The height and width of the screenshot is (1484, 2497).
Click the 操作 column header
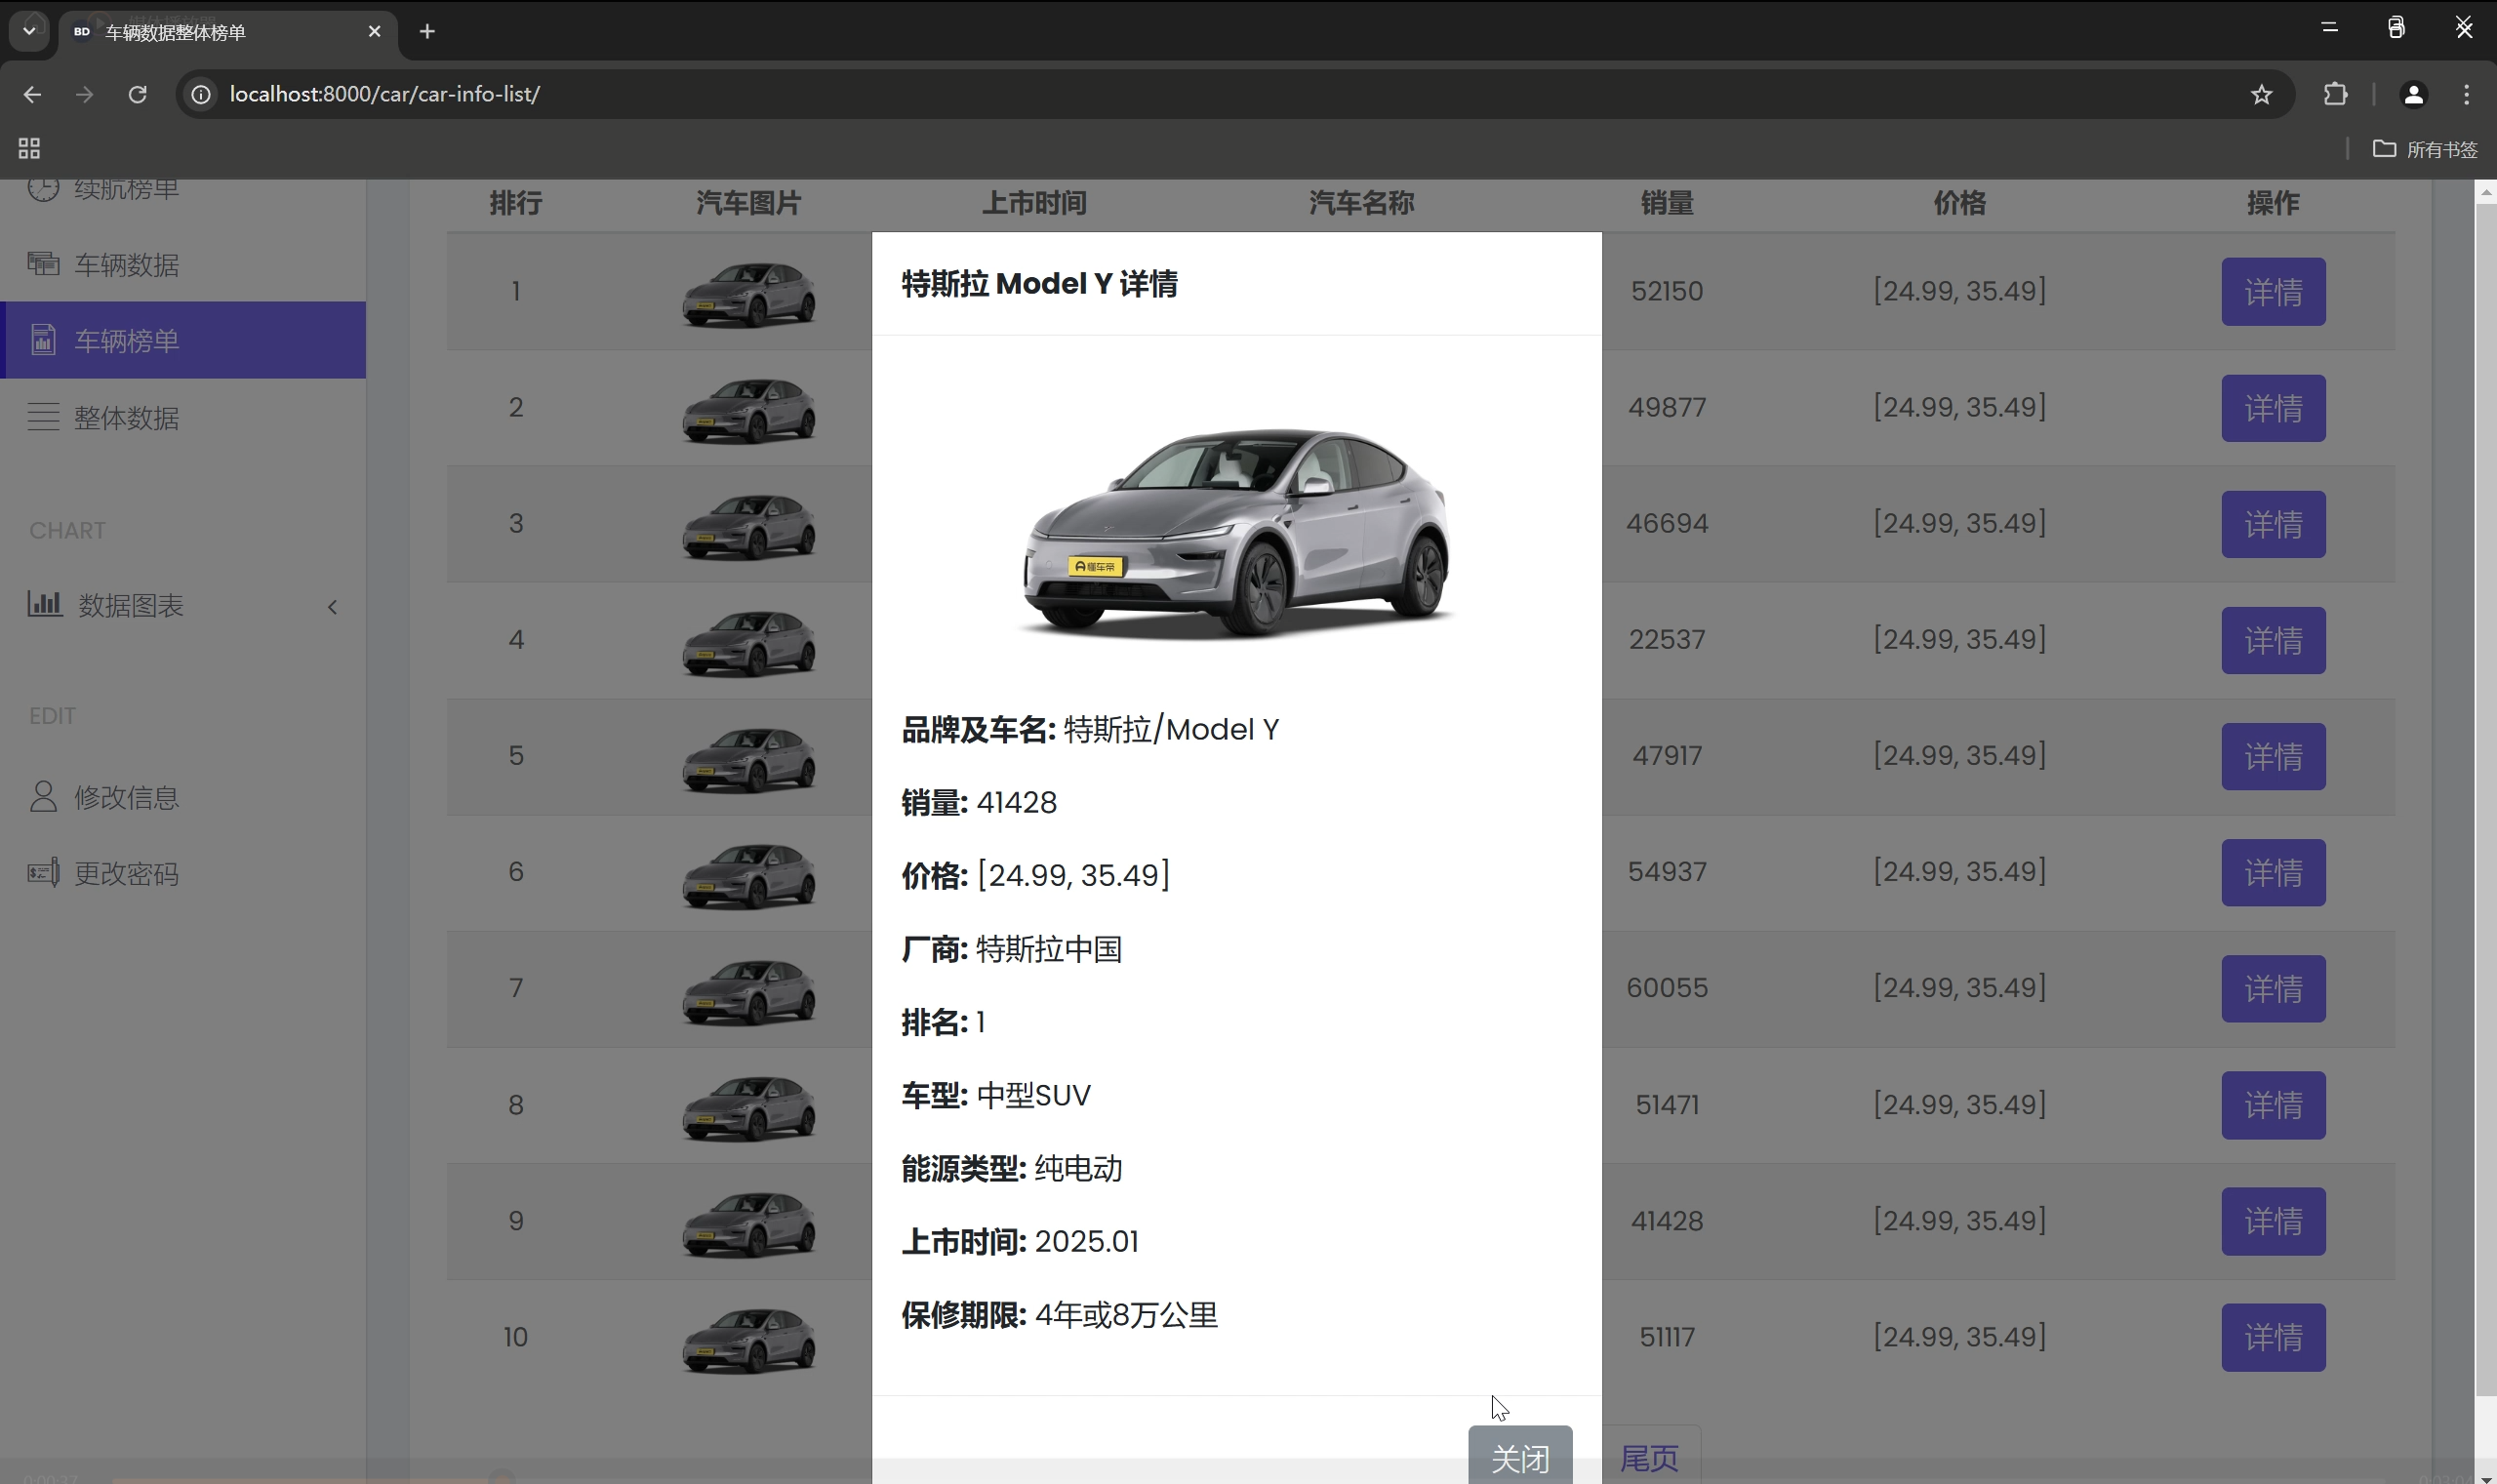click(x=2273, y=203)
